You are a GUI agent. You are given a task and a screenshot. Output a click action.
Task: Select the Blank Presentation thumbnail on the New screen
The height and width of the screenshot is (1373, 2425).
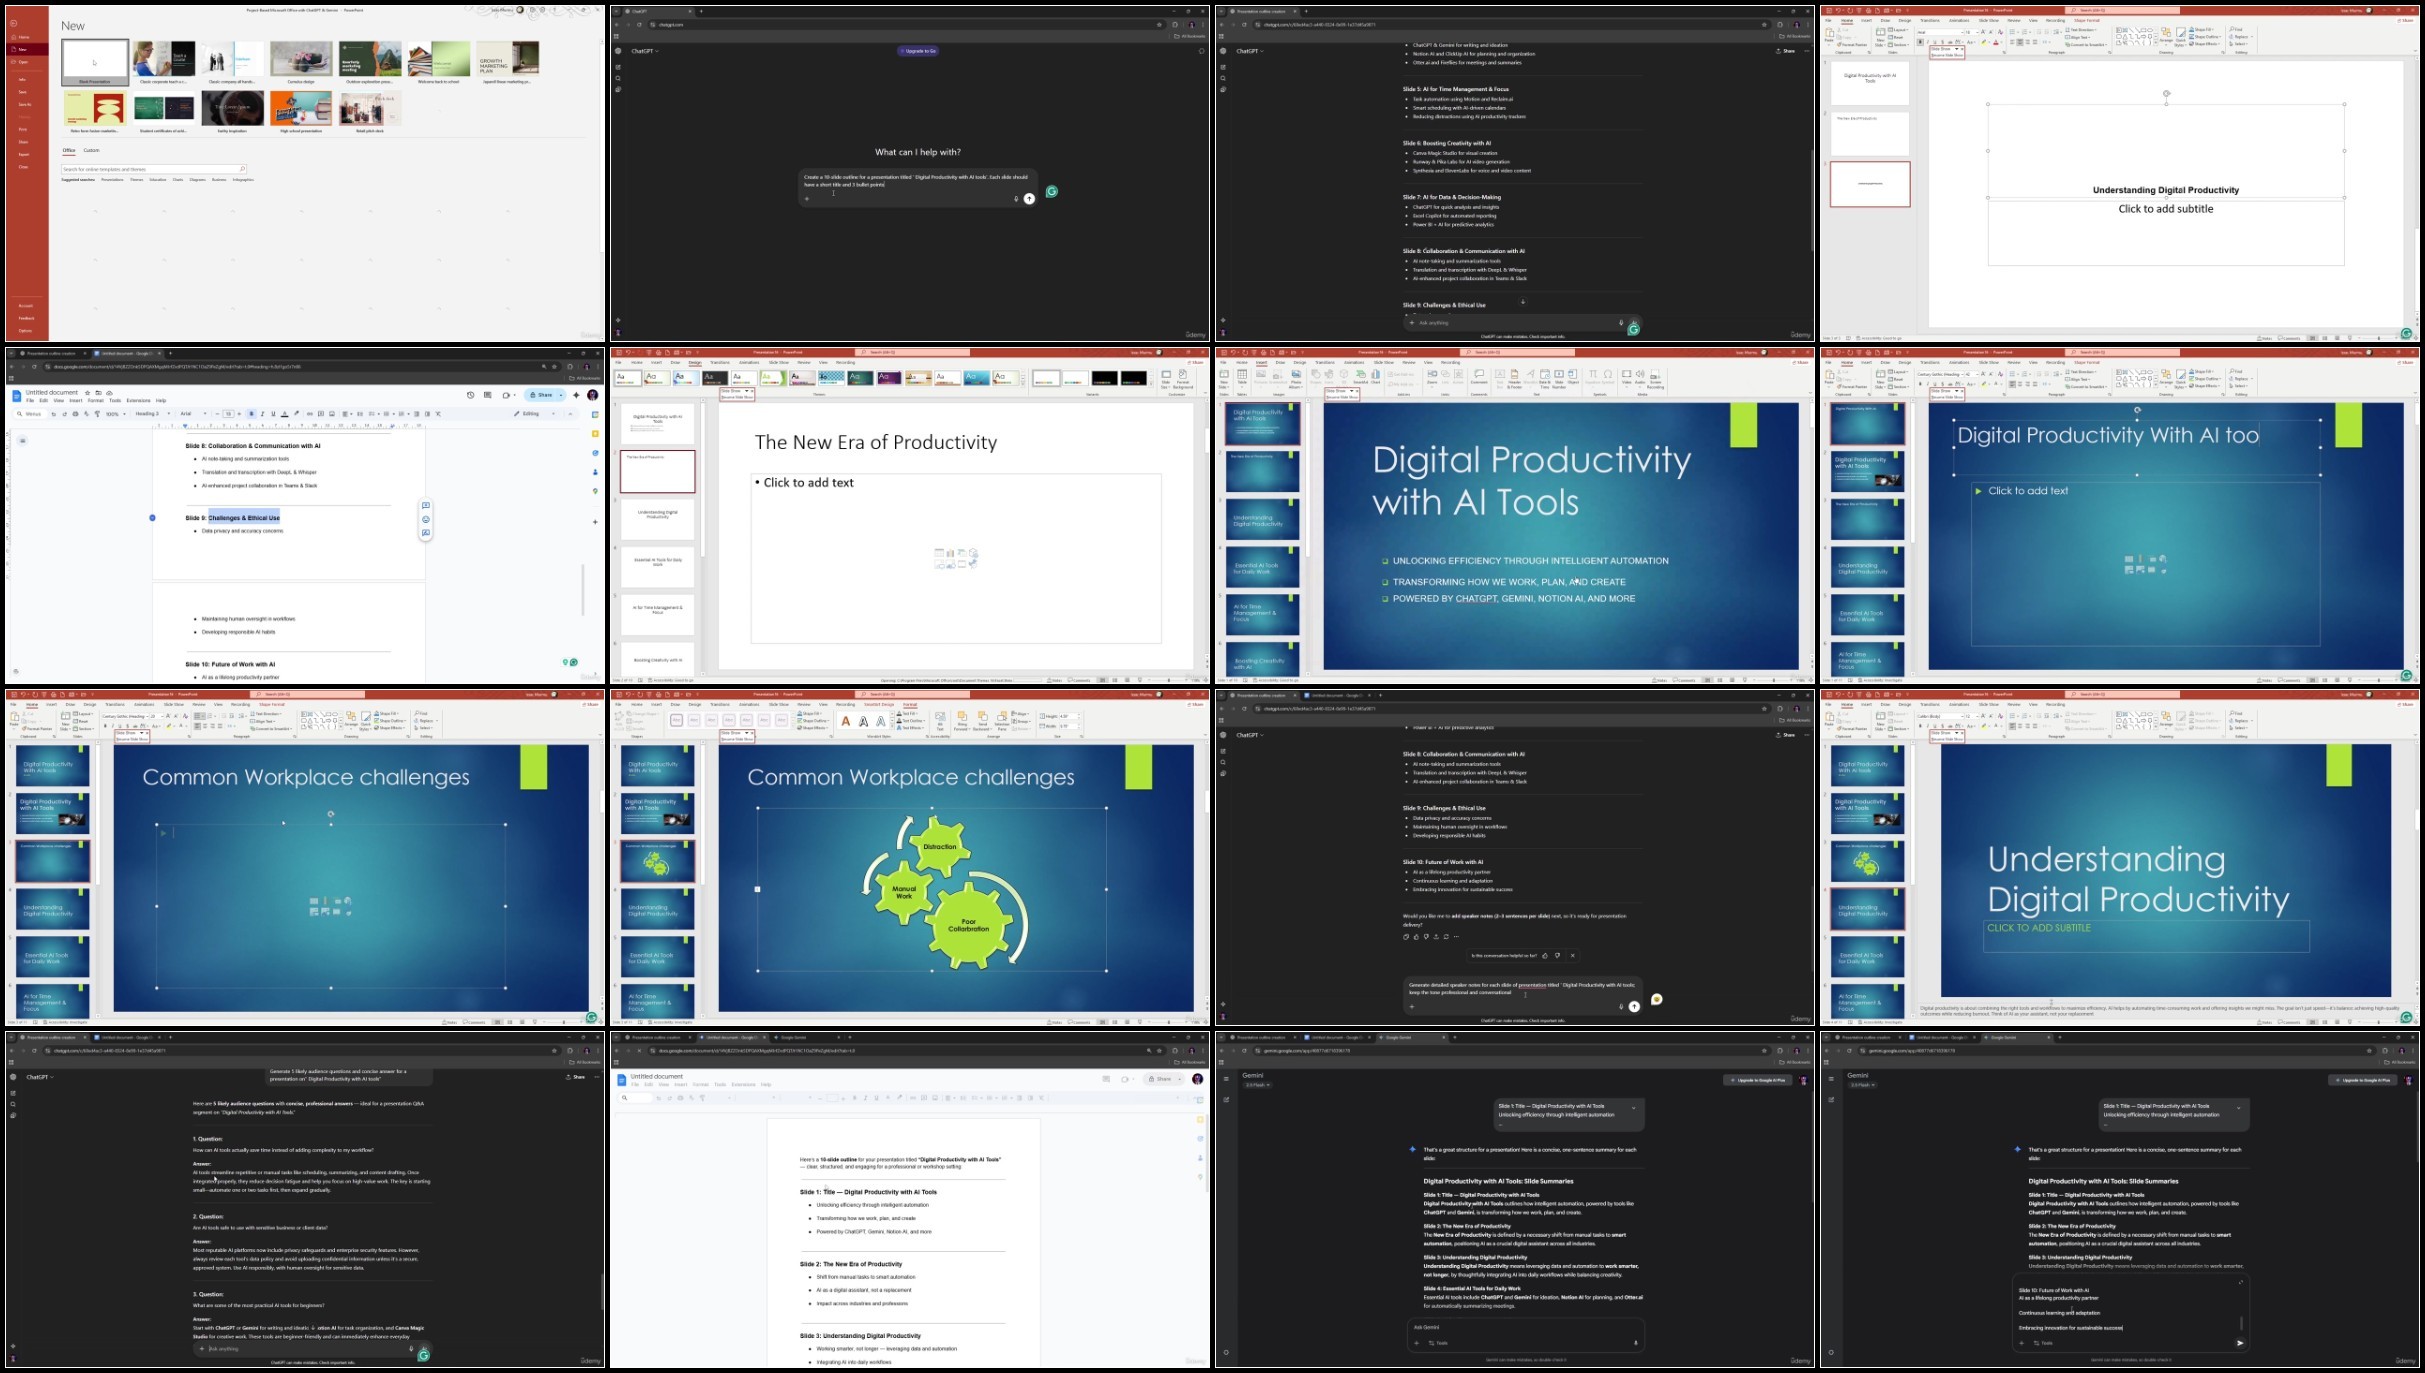(95, 62)
